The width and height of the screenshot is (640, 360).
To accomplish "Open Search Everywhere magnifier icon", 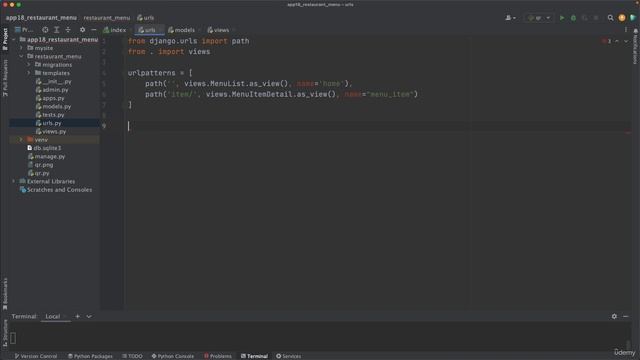I will (610, 18).
